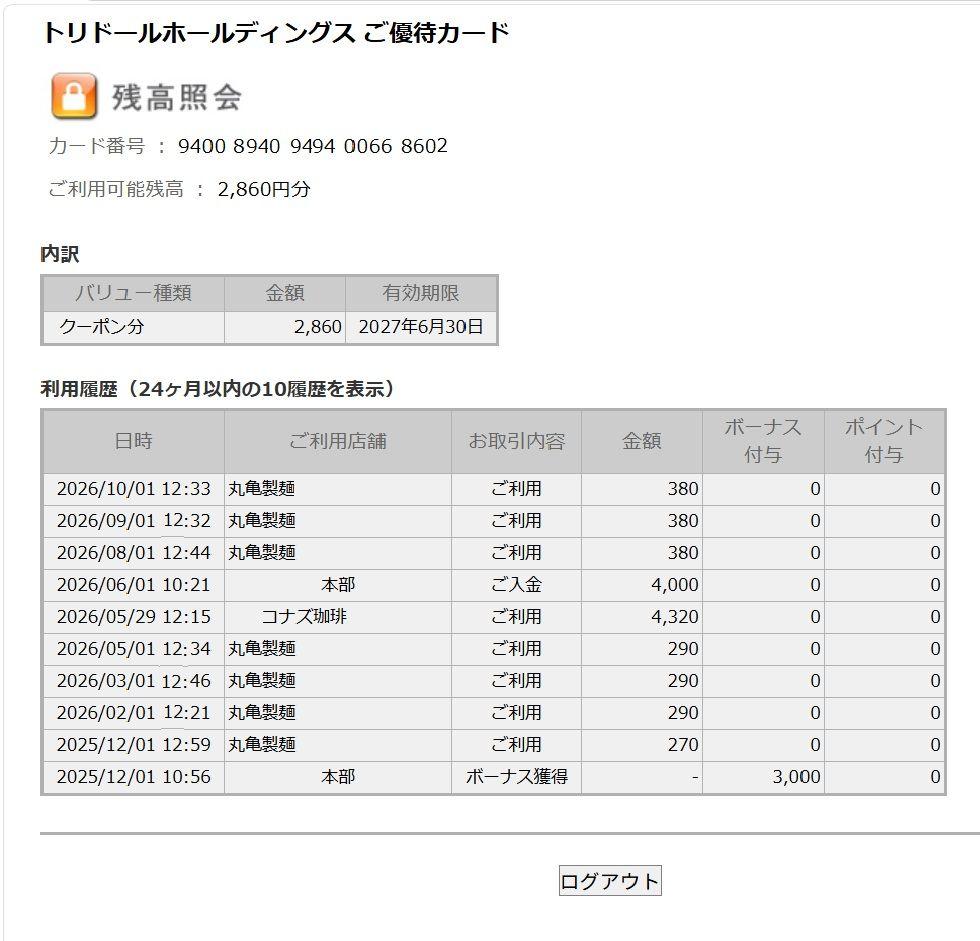Screen dimensions: 980x941
Task: Click the 残高照会 heading
Action: pyautogui.click(x=177, y=97)
